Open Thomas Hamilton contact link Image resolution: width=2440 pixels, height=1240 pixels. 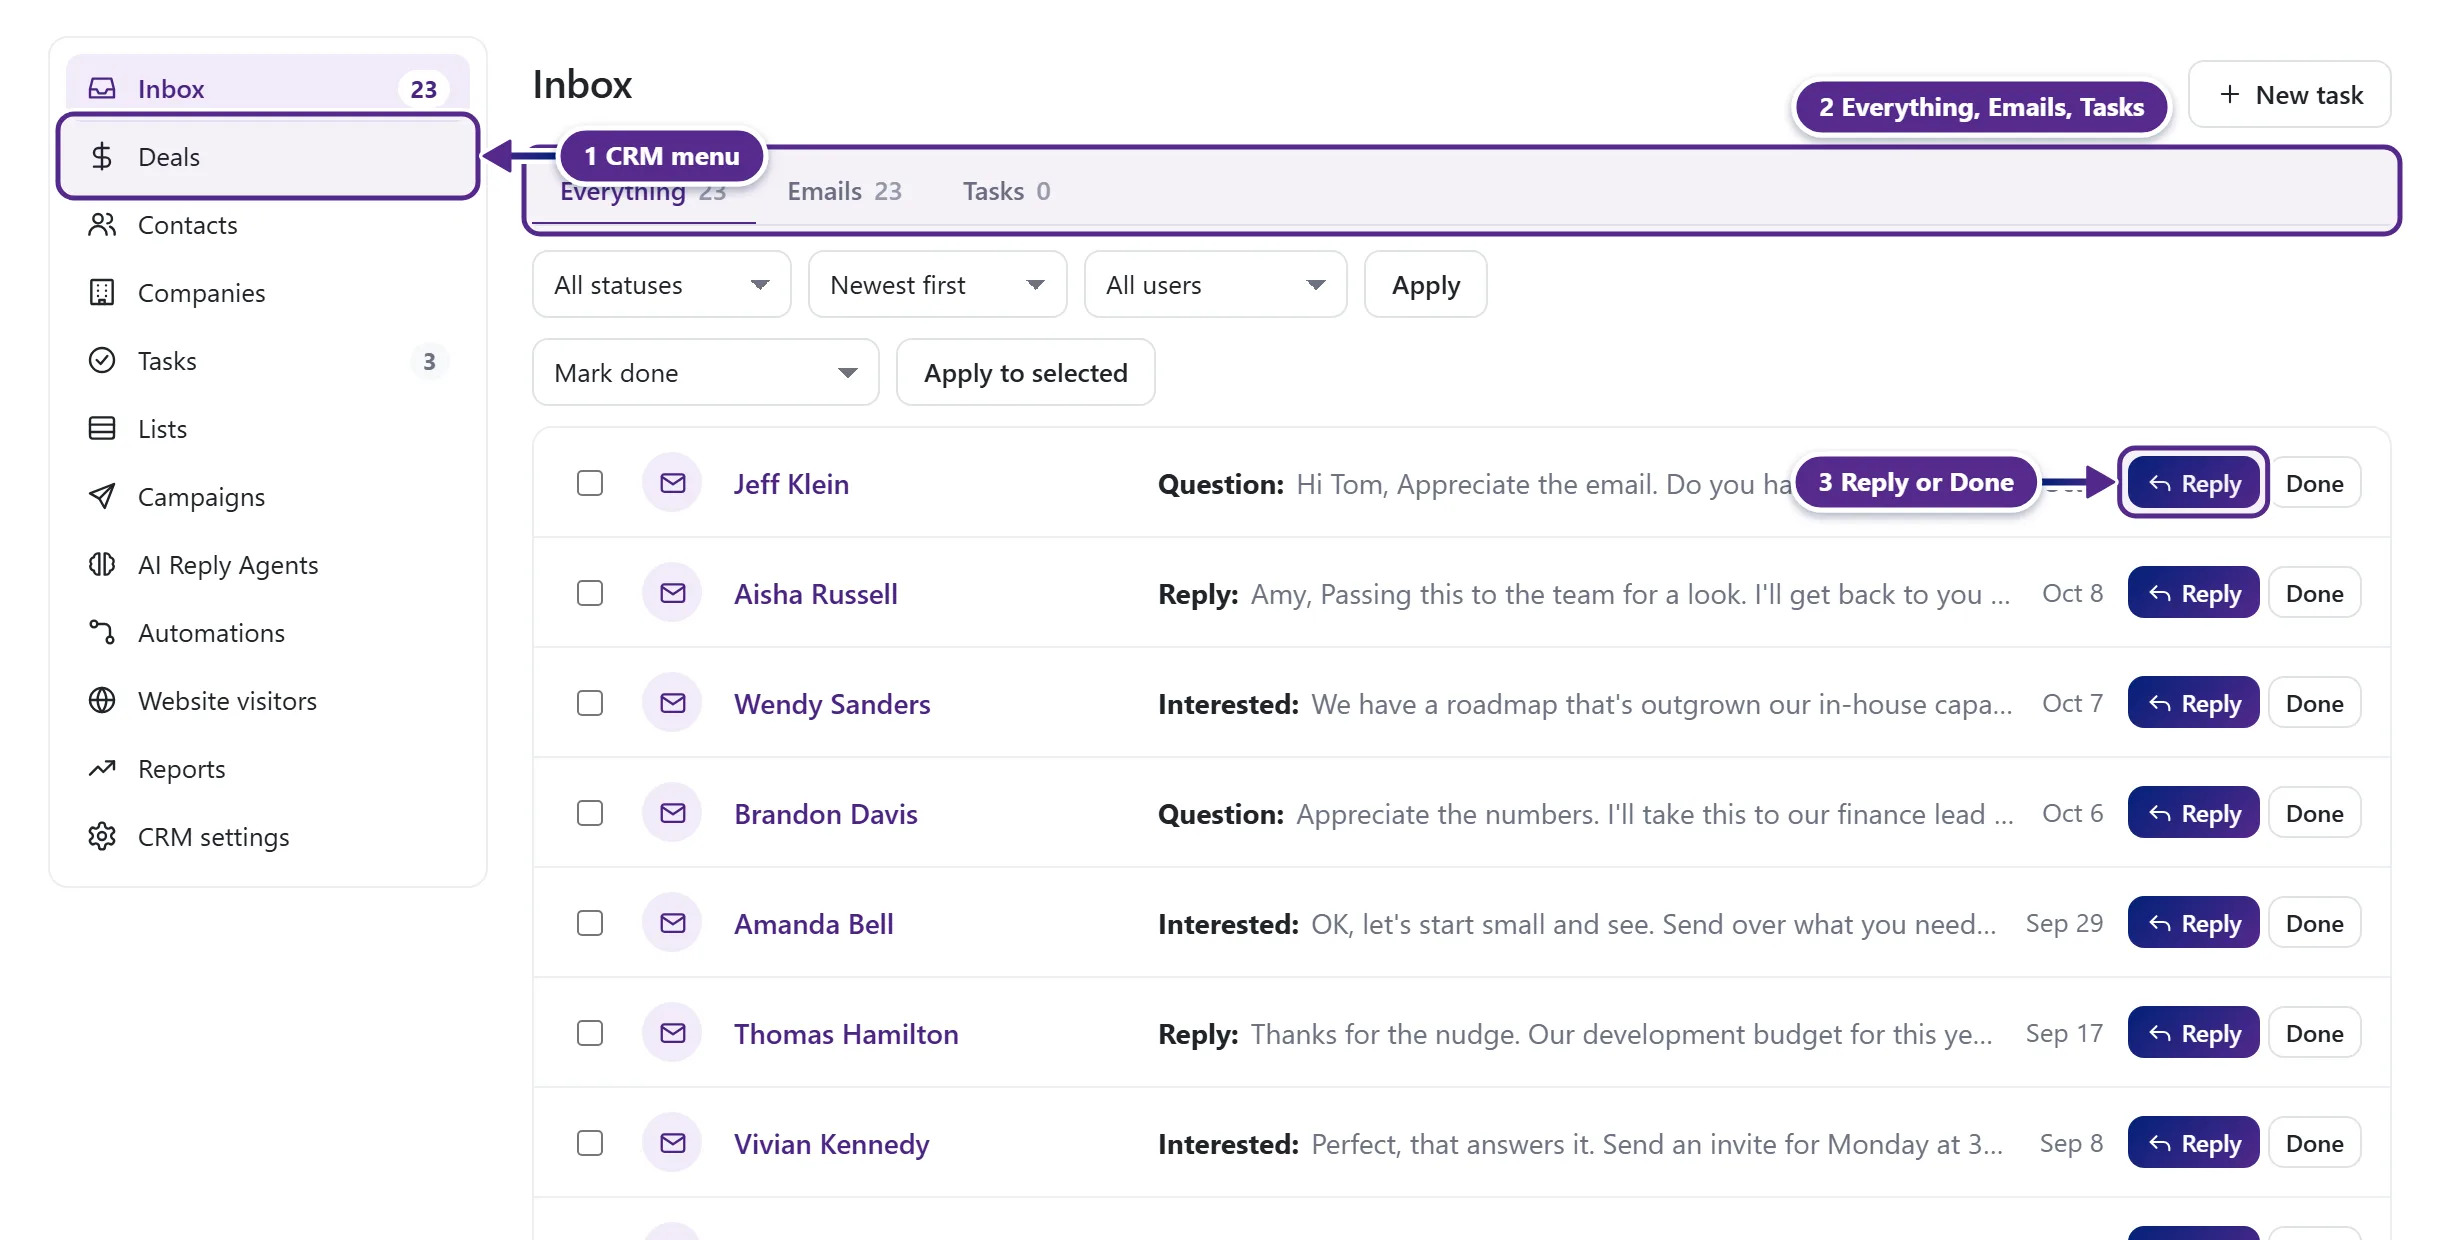tap(846, 1034)
